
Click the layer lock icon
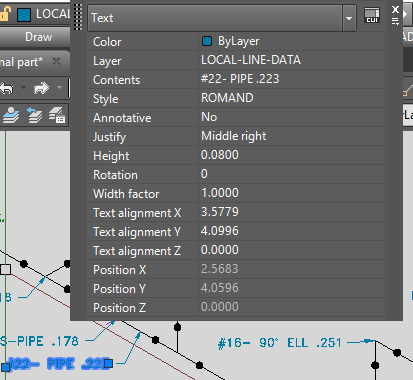[5, 14]
